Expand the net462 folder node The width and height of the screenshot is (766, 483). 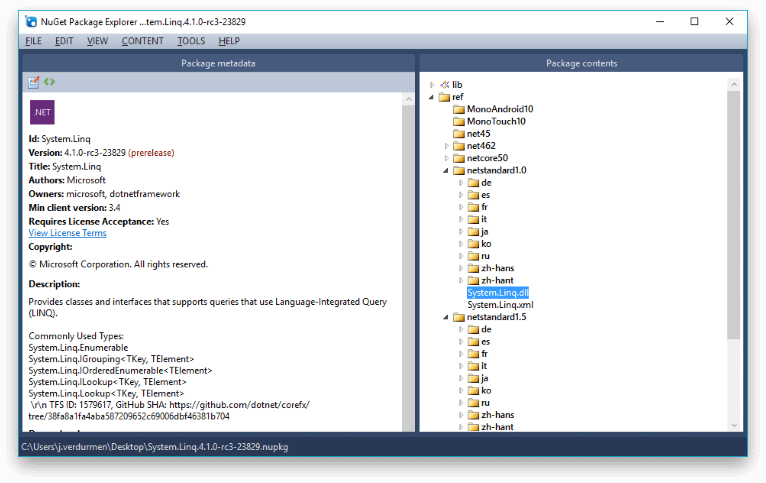446,146
